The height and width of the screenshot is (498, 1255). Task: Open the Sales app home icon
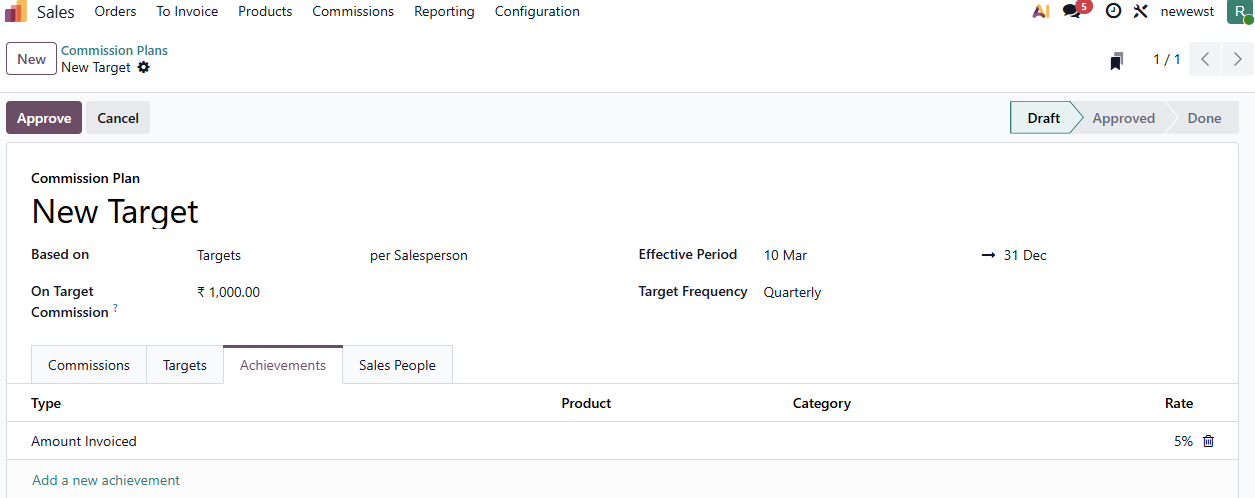point(16,12)
